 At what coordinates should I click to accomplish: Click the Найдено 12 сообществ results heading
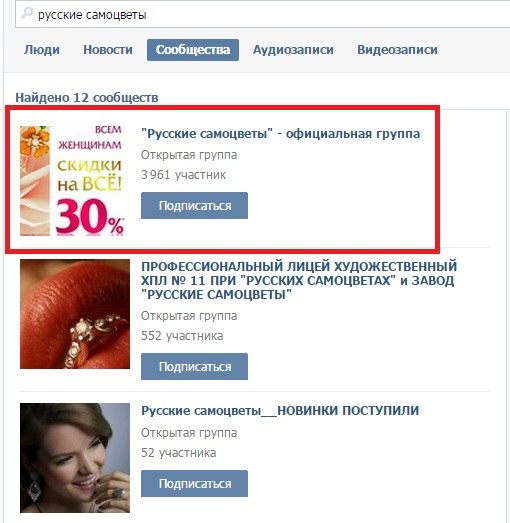coord(87,98)
